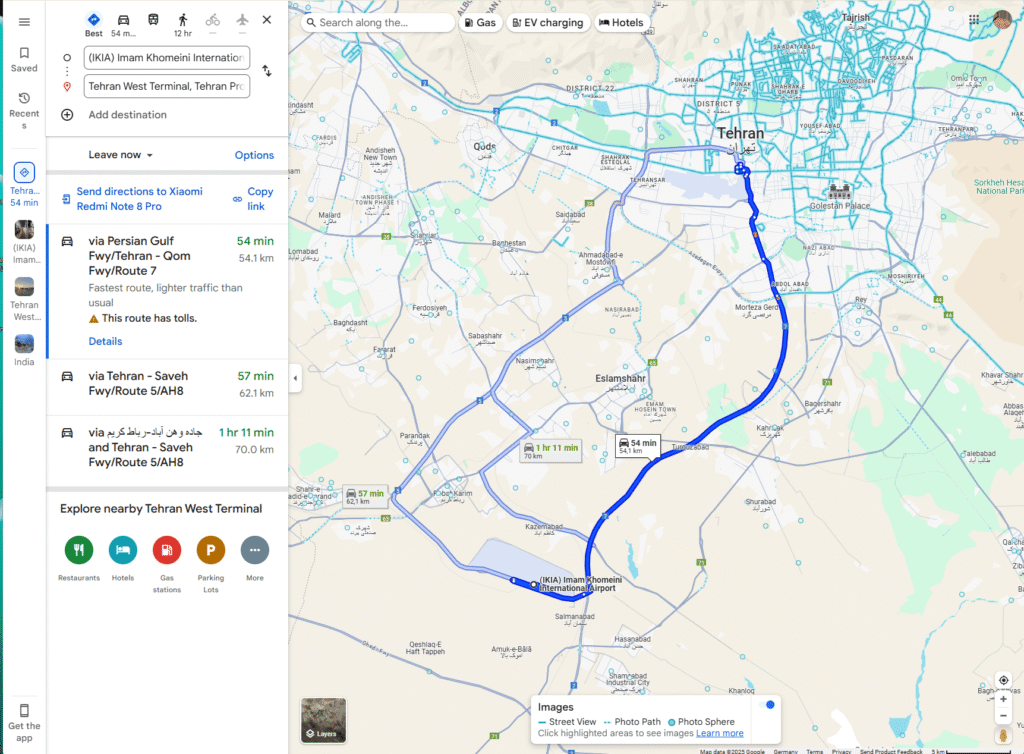Open Tehran 54 min directions sidebar item
Screen dimensions: 1024x754
click(24, 185)
